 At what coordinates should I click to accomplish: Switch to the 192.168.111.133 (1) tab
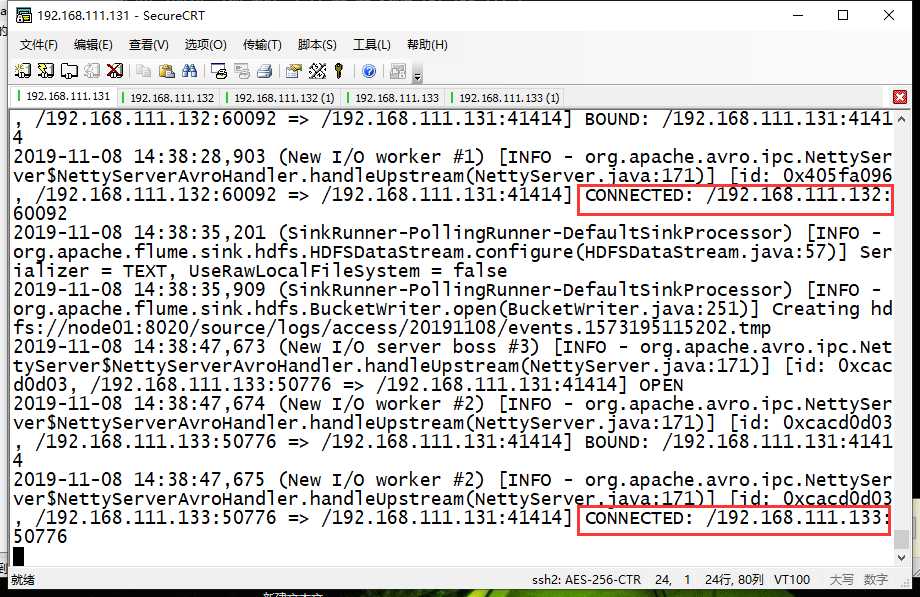tap(505, 97)
